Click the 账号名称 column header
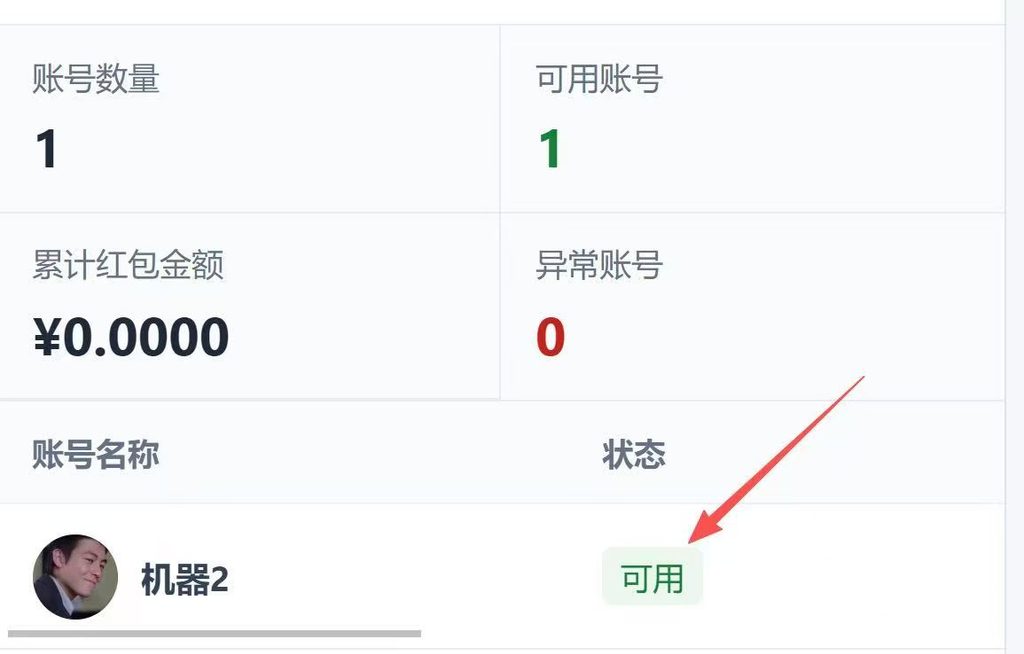The image size is (1024, 654). 96,454
